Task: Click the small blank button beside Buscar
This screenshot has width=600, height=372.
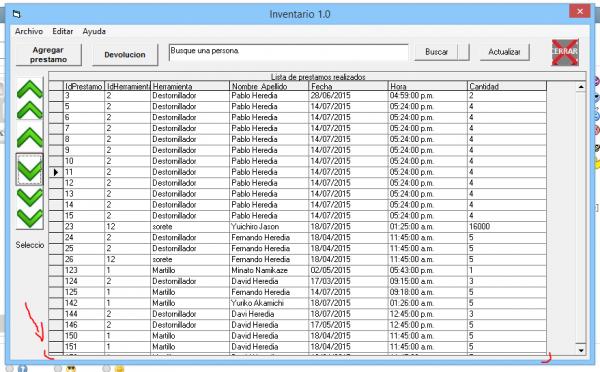Action: 463,52
